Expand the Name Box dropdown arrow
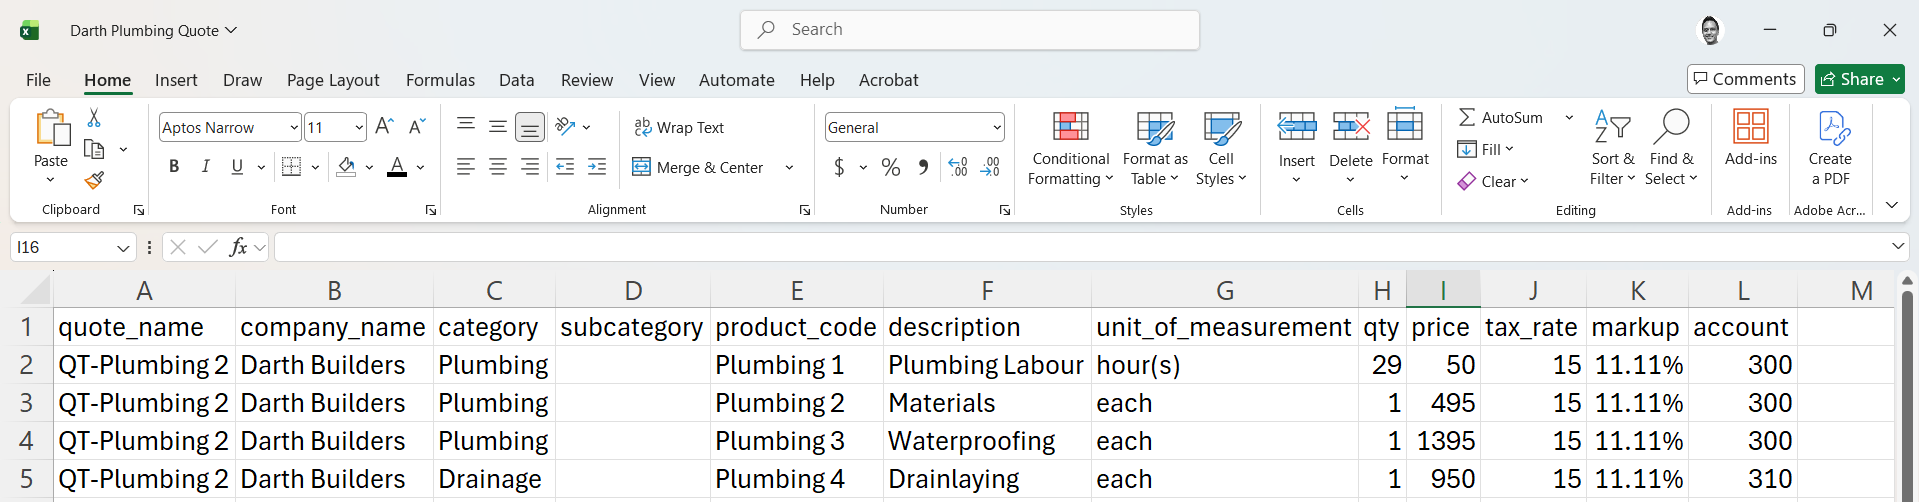The height and width of the screenshot is (502, 1919). click(x=123, y=247)
